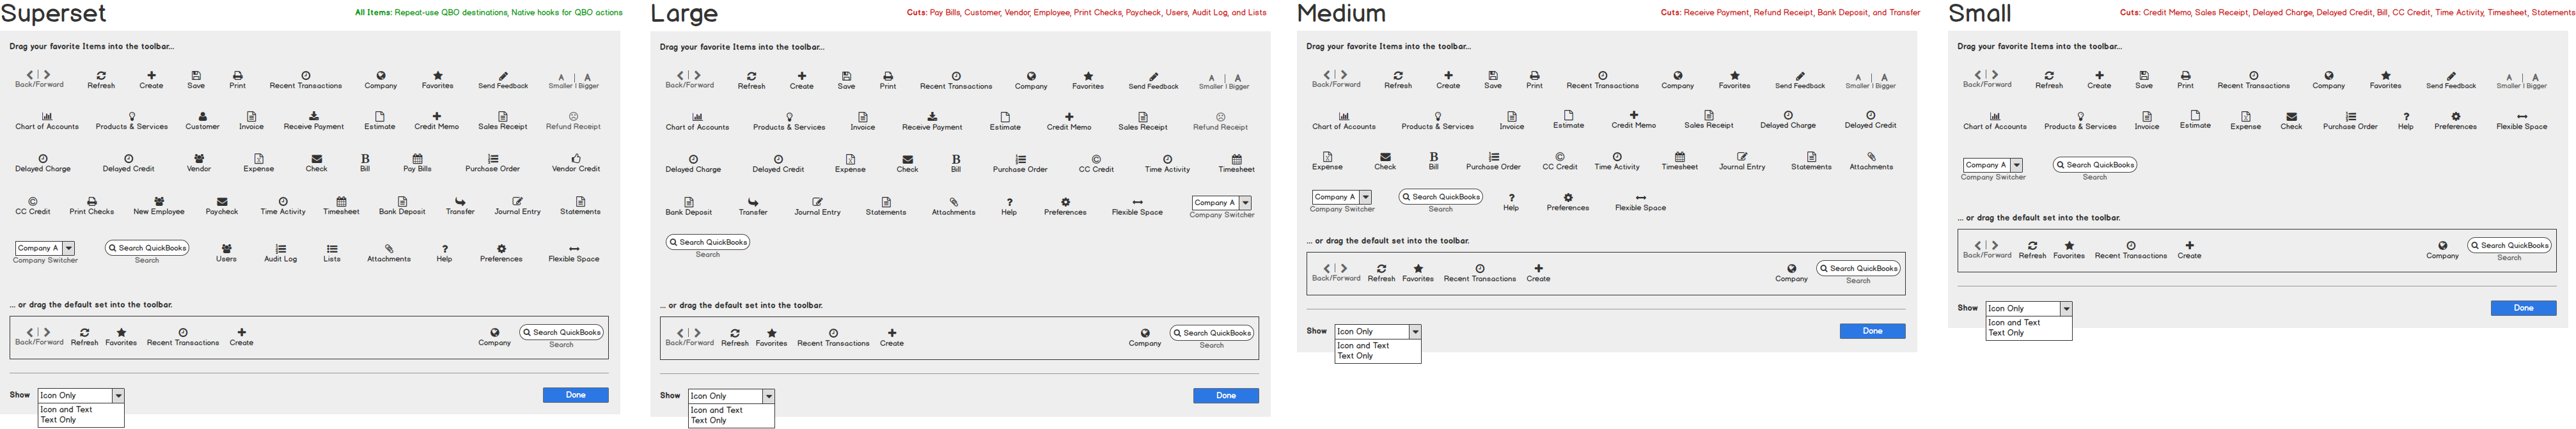Choose the Statements icon in the Medium panel
The height and width of the screenshot is (429, 2576).
pos(1811,157)
